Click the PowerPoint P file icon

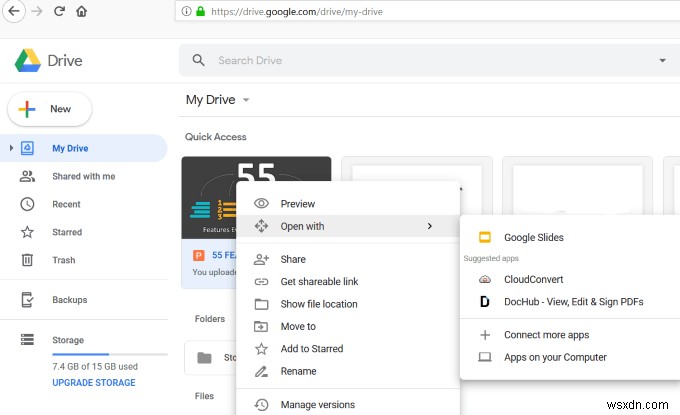(x=199, y=255)
